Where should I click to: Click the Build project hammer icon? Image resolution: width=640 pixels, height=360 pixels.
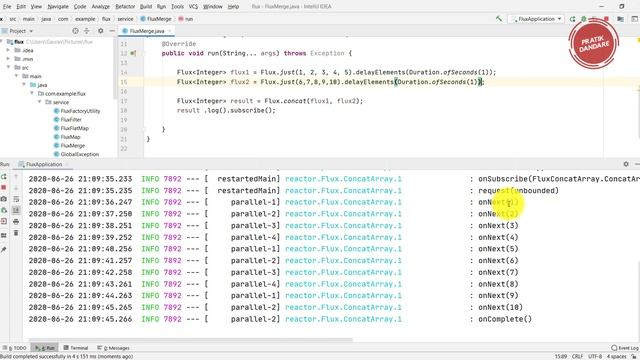(499, 19)
